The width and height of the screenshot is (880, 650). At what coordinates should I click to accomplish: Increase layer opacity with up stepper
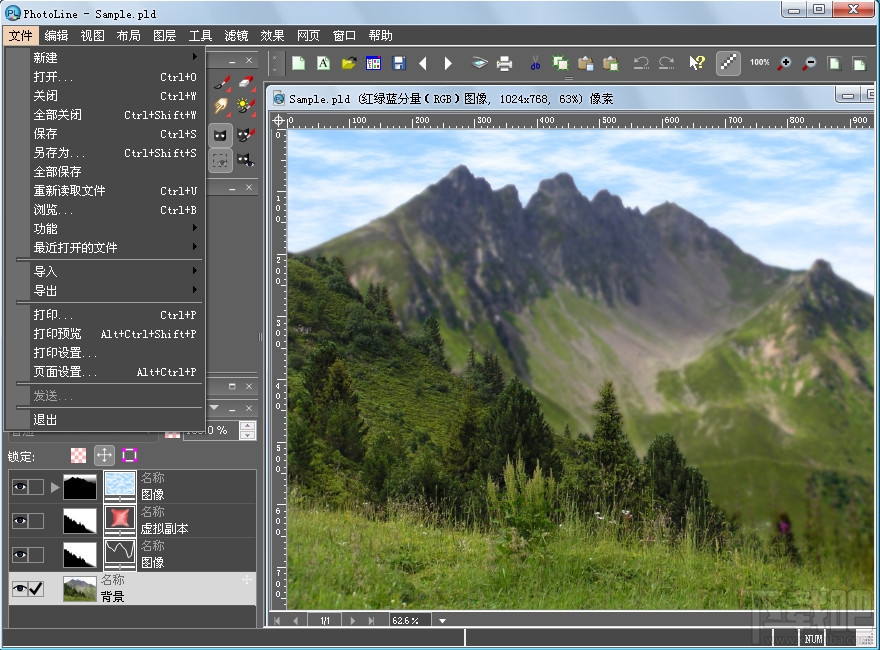coord(248,426)
